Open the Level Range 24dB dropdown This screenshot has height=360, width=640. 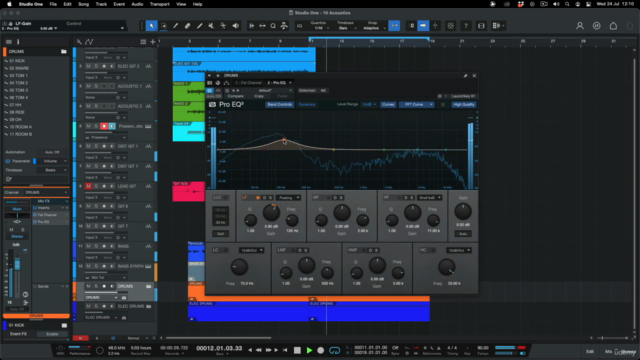point(369,104)
